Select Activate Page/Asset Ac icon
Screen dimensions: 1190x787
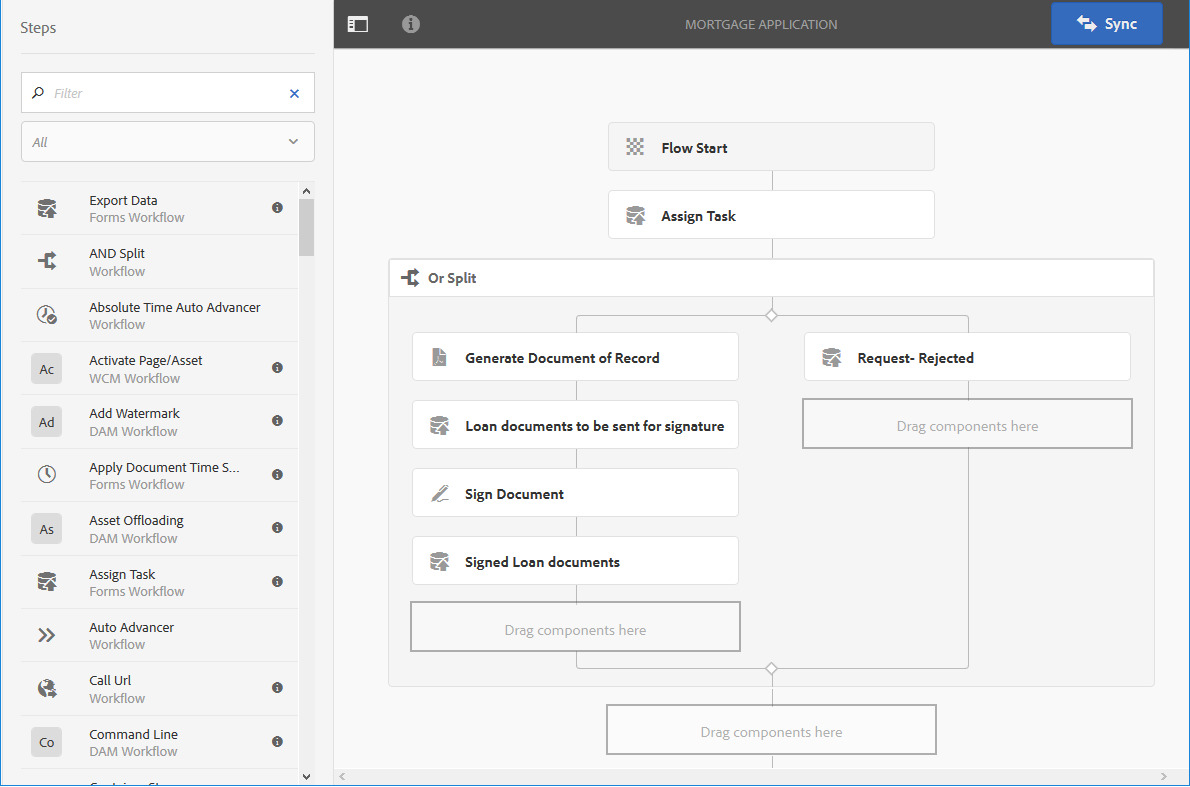click(46, 369)
